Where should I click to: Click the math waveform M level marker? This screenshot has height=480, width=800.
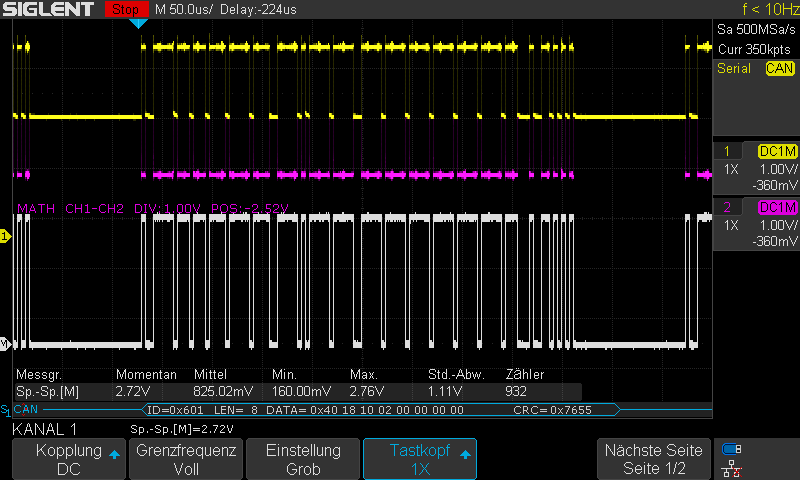coord(5,345)
